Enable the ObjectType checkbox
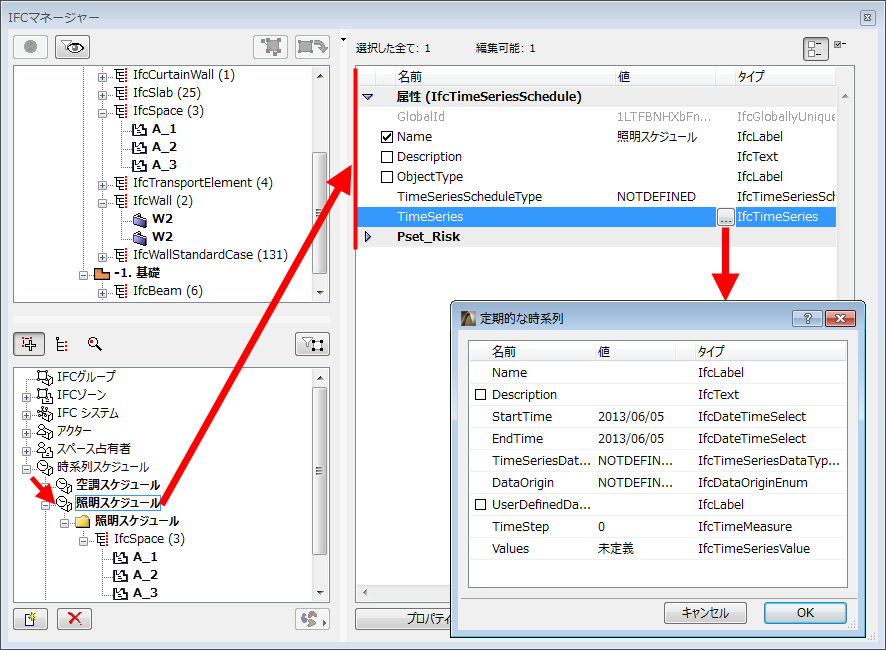This screenshot has height=650, width=886. pyautogui.click(x=387, y=177)
